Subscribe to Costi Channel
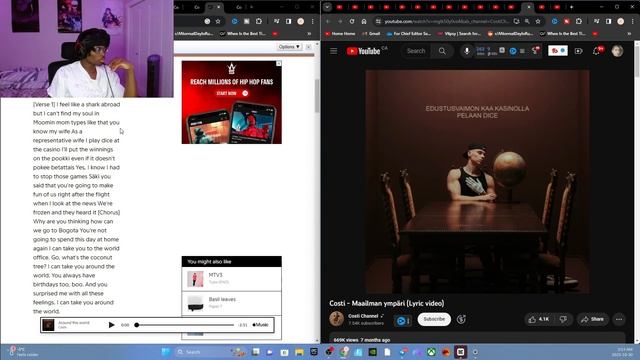 (x=434, y=319)
